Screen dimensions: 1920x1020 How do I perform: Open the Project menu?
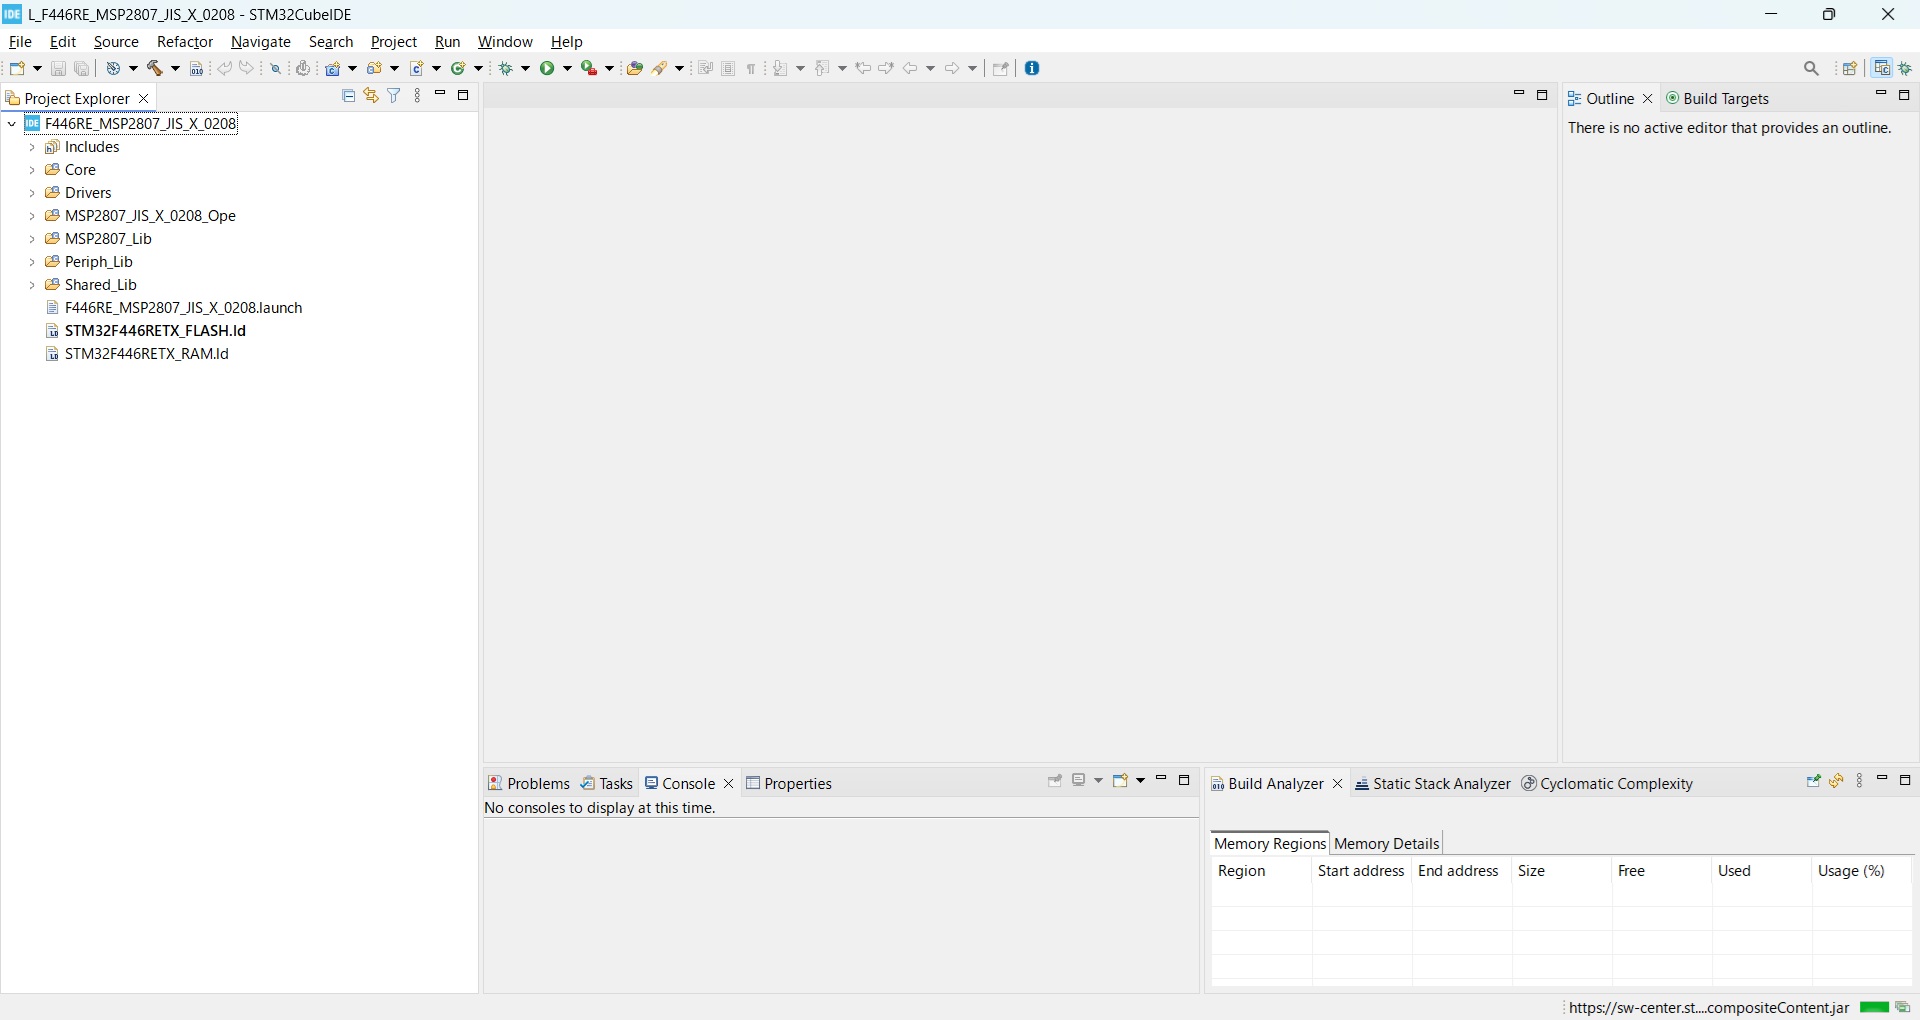pyautogui.click(x=394, y=42)
